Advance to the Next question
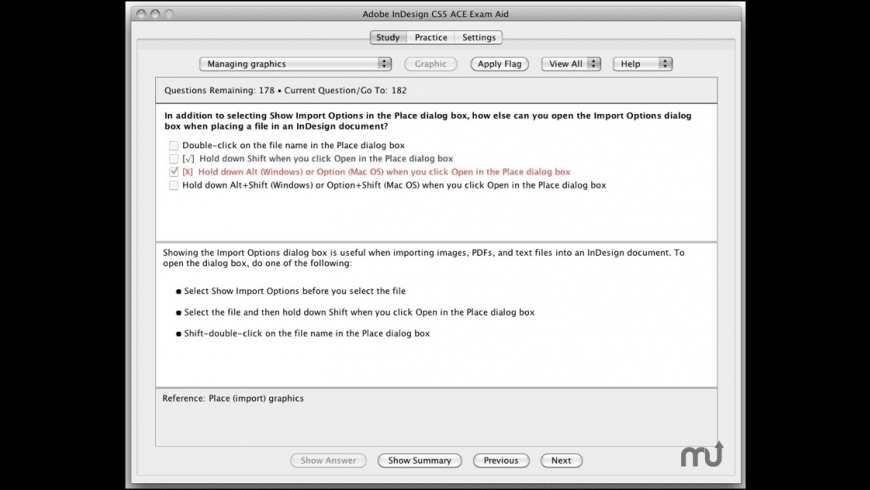 tap(561, 461)
